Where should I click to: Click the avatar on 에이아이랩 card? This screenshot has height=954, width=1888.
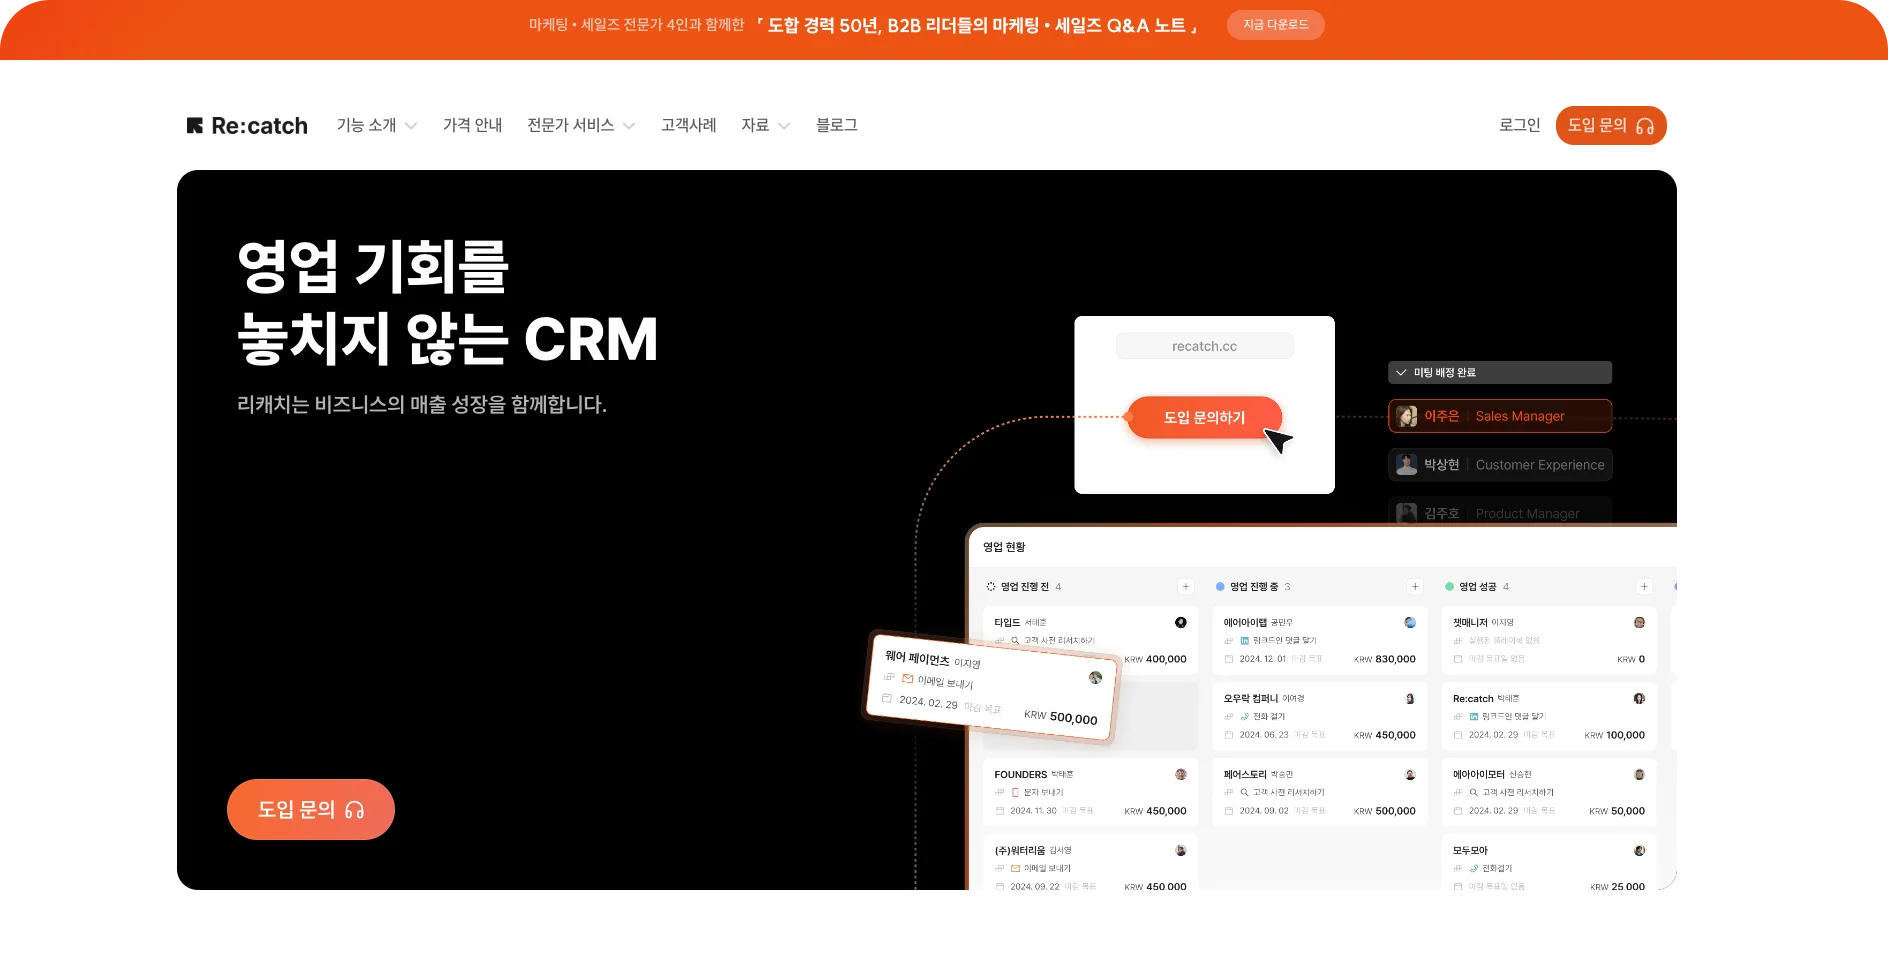click(x=1410, y=622)
